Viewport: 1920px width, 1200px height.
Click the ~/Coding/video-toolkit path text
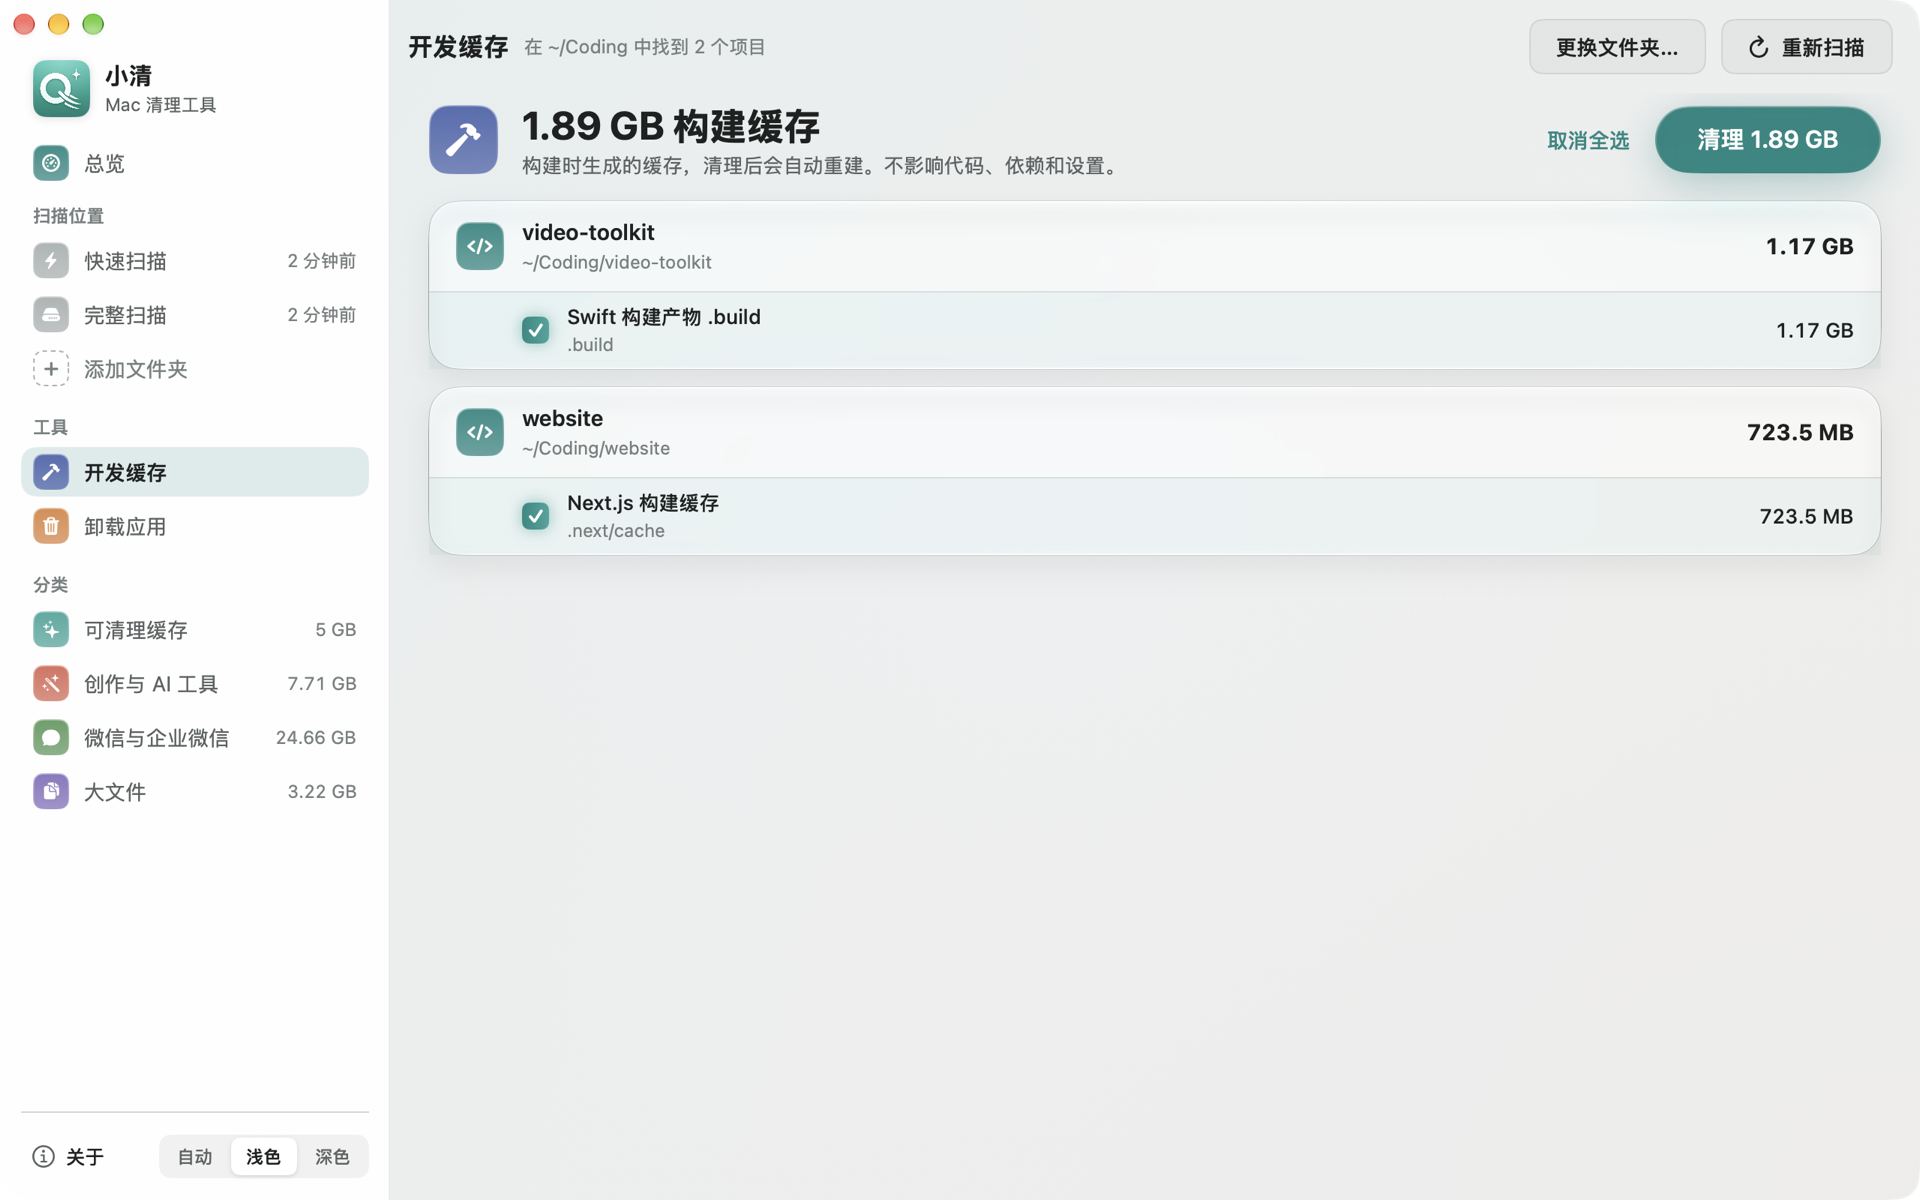coord(617,263)
